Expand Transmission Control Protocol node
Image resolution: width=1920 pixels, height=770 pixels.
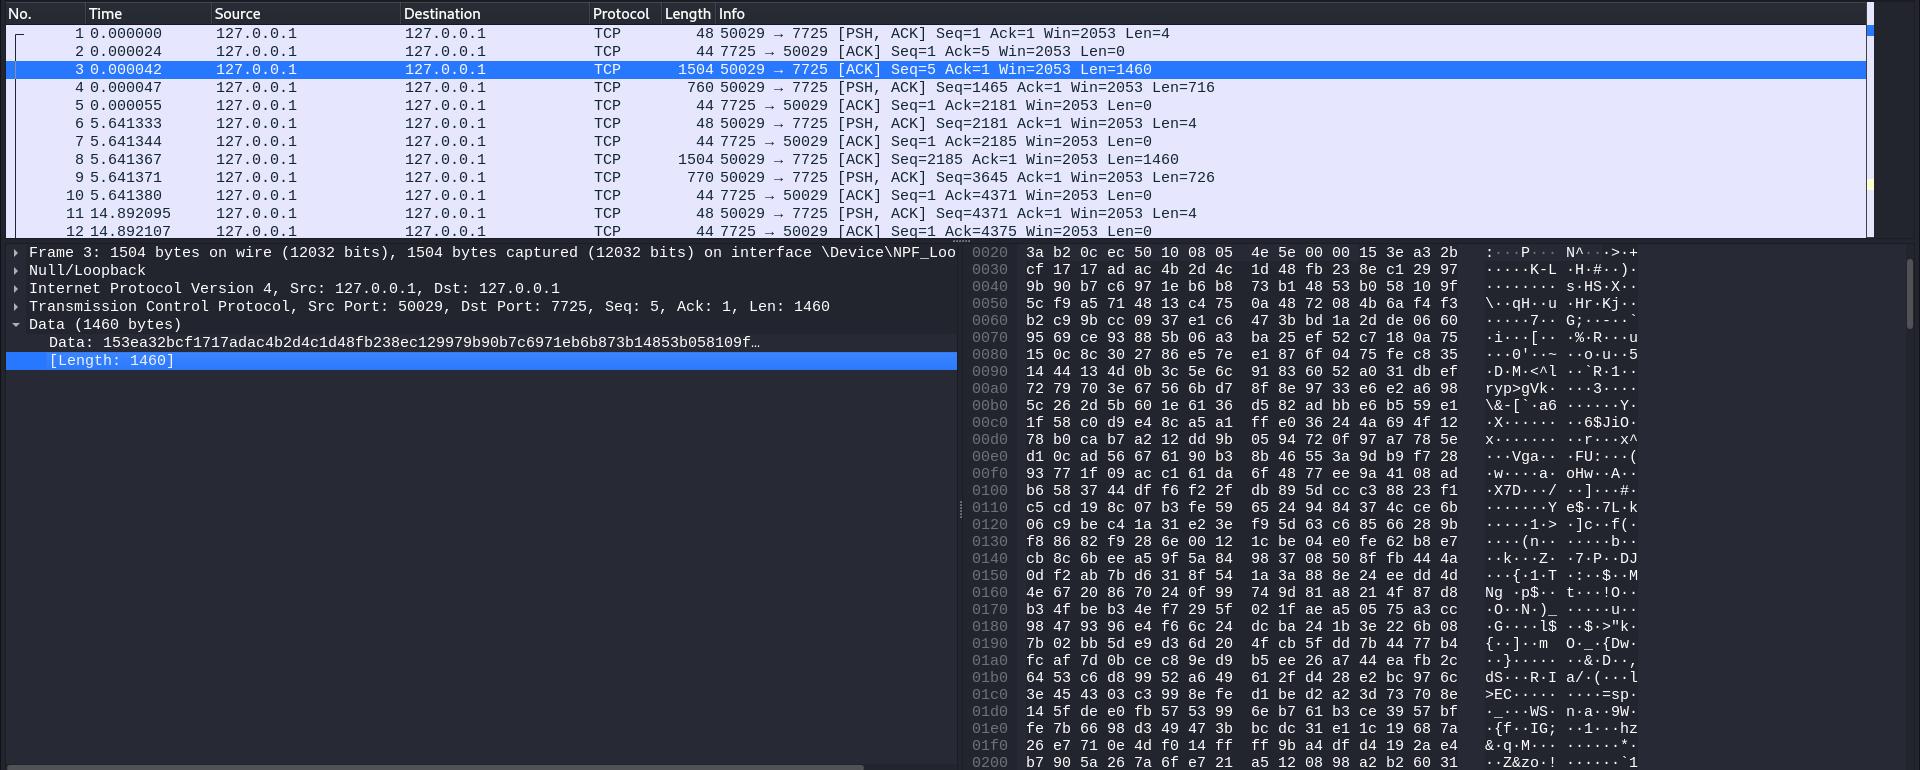pyautogui.click(x=16, y=307)
